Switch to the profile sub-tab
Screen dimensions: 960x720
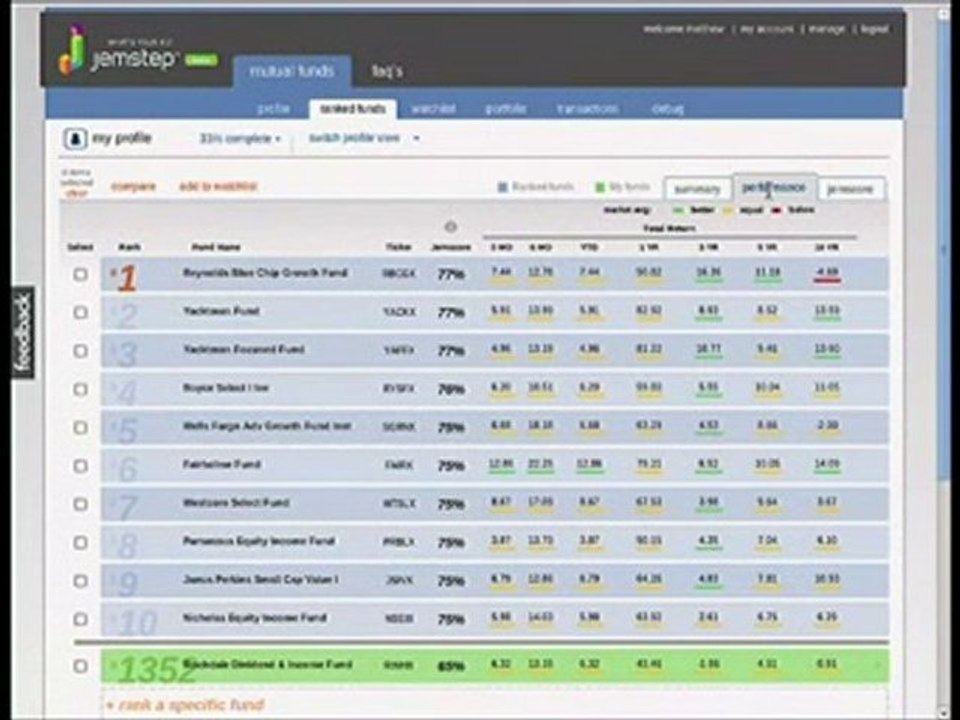[273, 109]
